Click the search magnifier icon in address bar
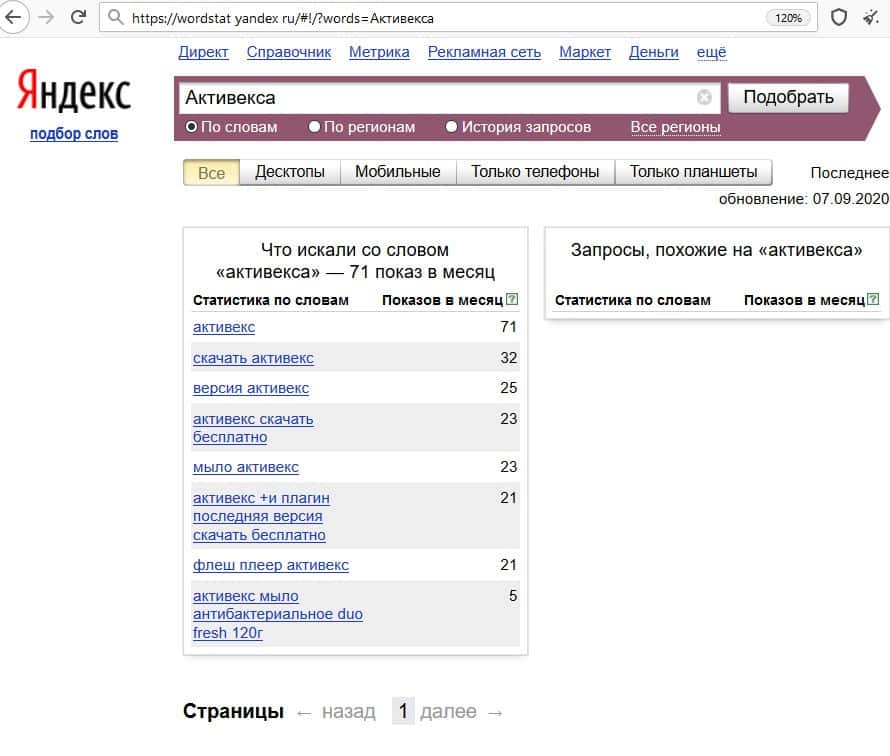Image resolution: width=890 pixels, height=756 pixels. 116,18
